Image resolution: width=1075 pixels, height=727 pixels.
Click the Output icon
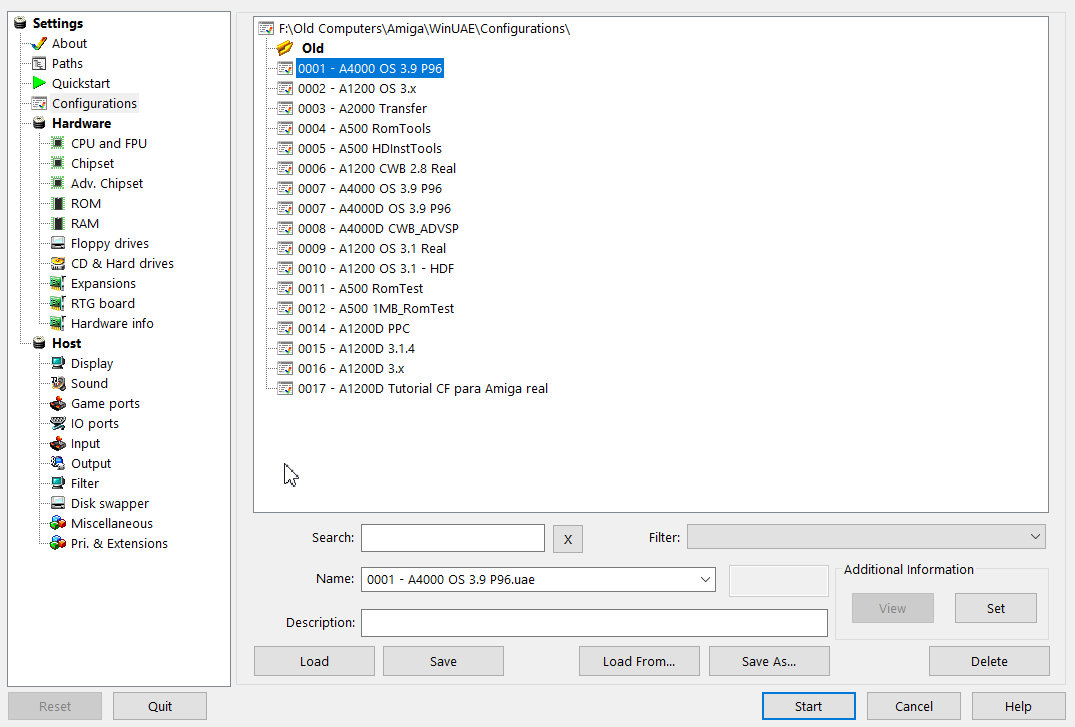58,464
